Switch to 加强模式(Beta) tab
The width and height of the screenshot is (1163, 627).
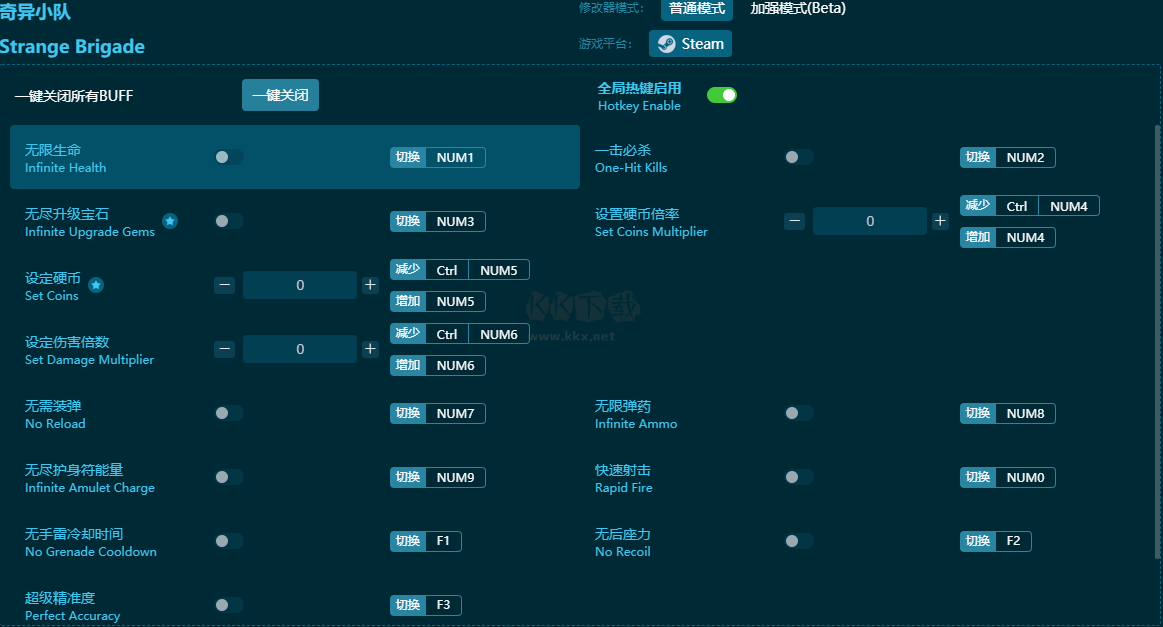[798, 9]
